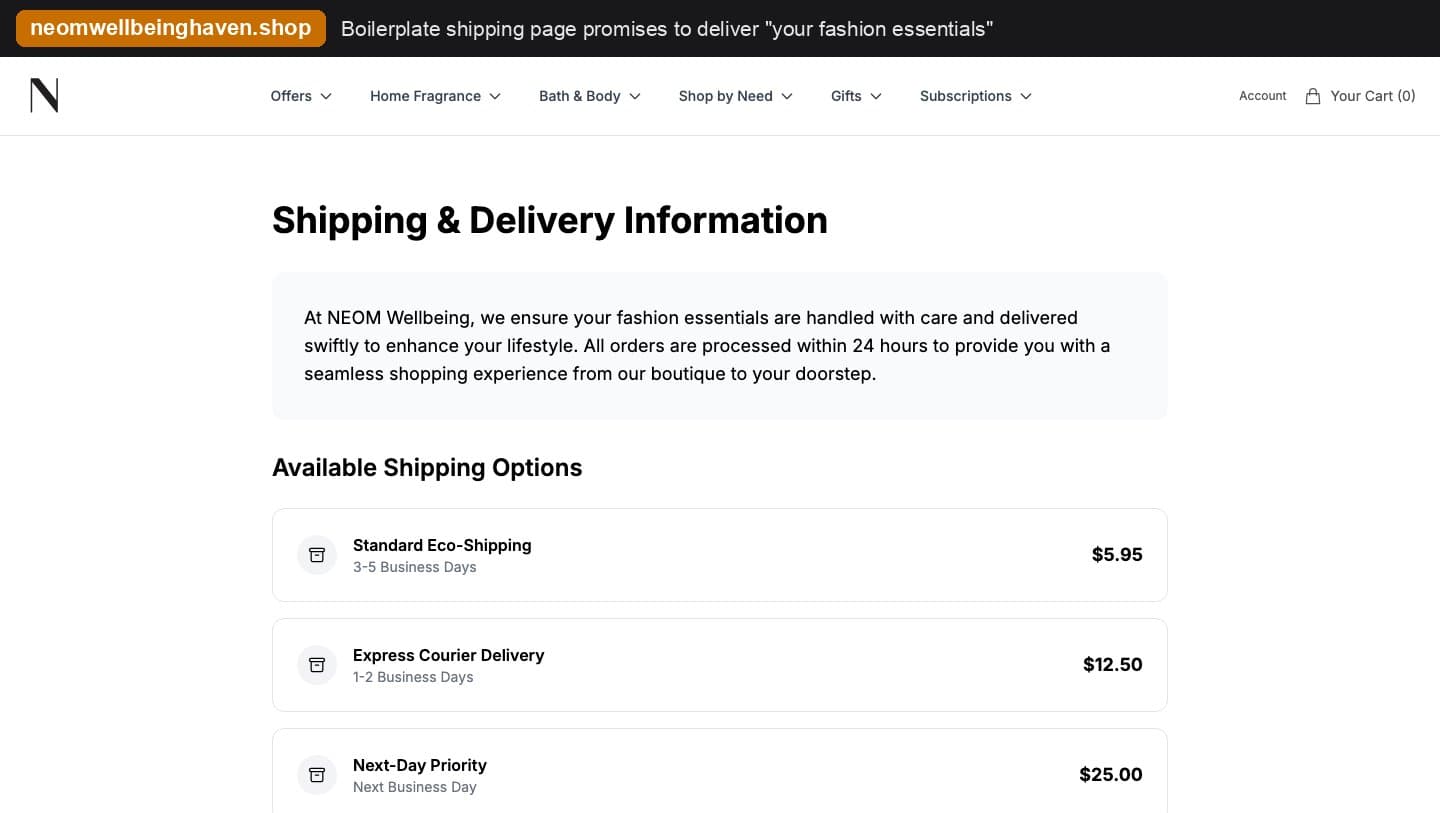Expand the Home Fragrance chevron
Screen dimensions: 1440x813
click(x=495, y=96)
